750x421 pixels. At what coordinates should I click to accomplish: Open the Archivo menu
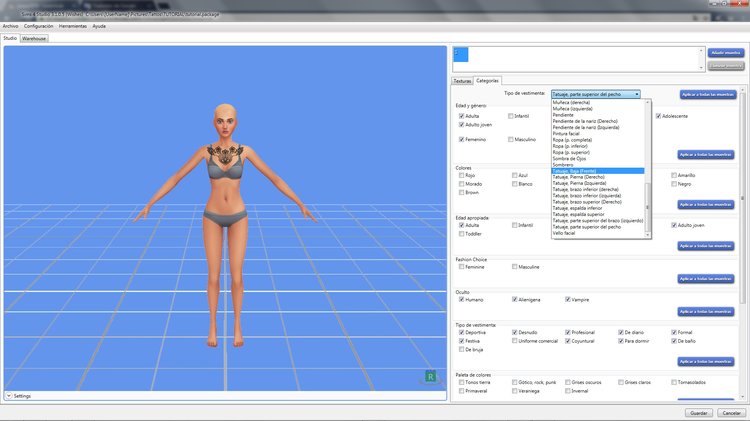tap(11, 26)
